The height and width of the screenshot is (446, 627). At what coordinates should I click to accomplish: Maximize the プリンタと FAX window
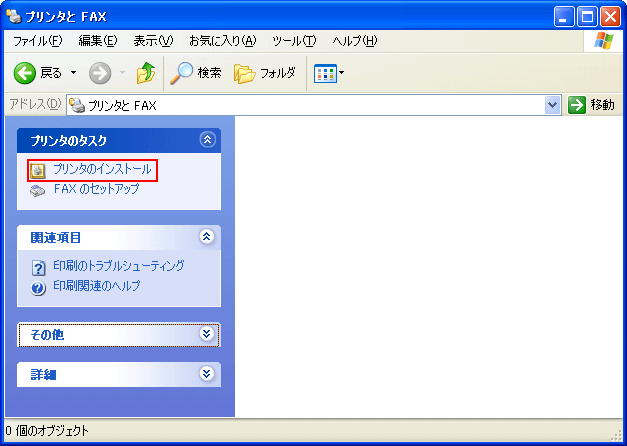587,17
